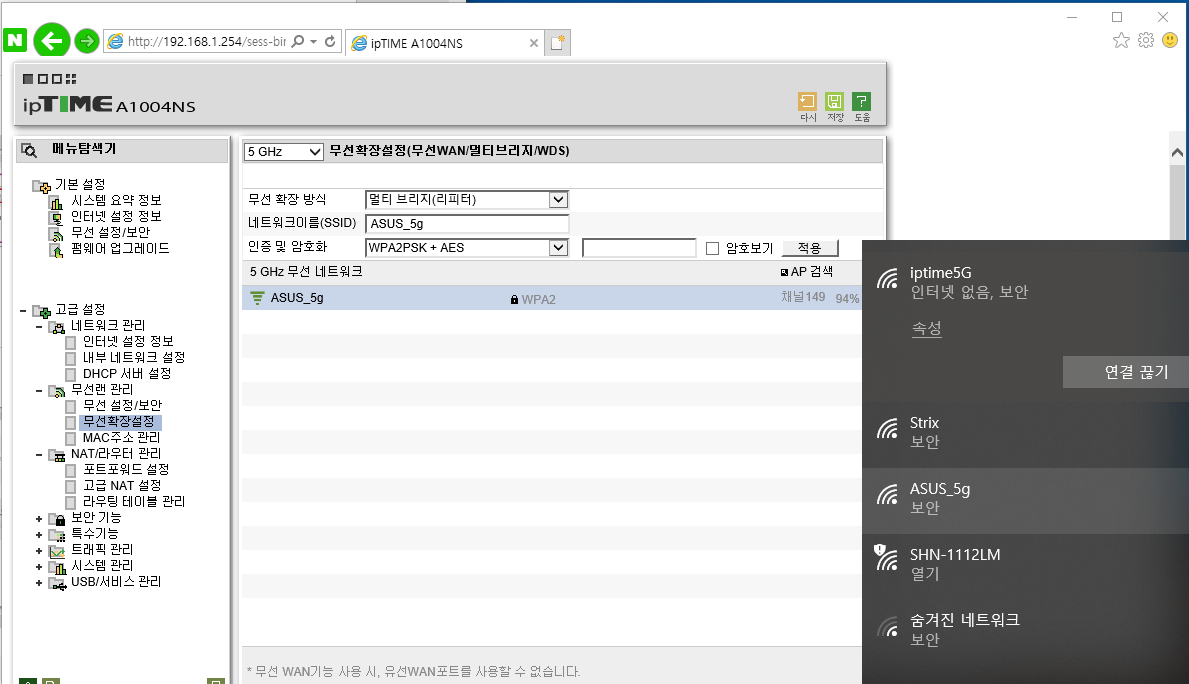The width and height of the screenshot is (1189, 684).
Task: Expand the 트래픽 관리 node
Action: pyautogui.click(x=39, y=551)
